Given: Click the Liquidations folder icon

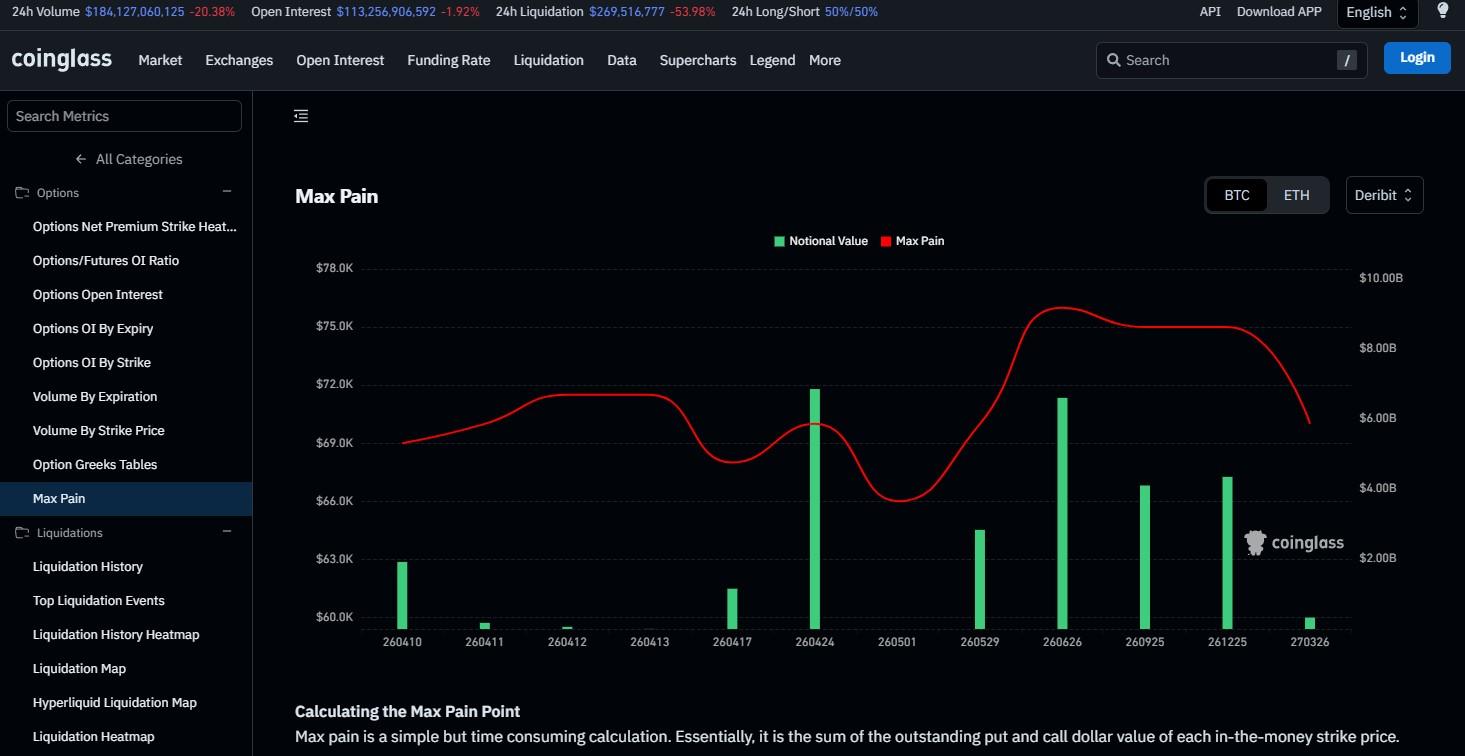Looking at the screenshot, I should tap(22, 533).
